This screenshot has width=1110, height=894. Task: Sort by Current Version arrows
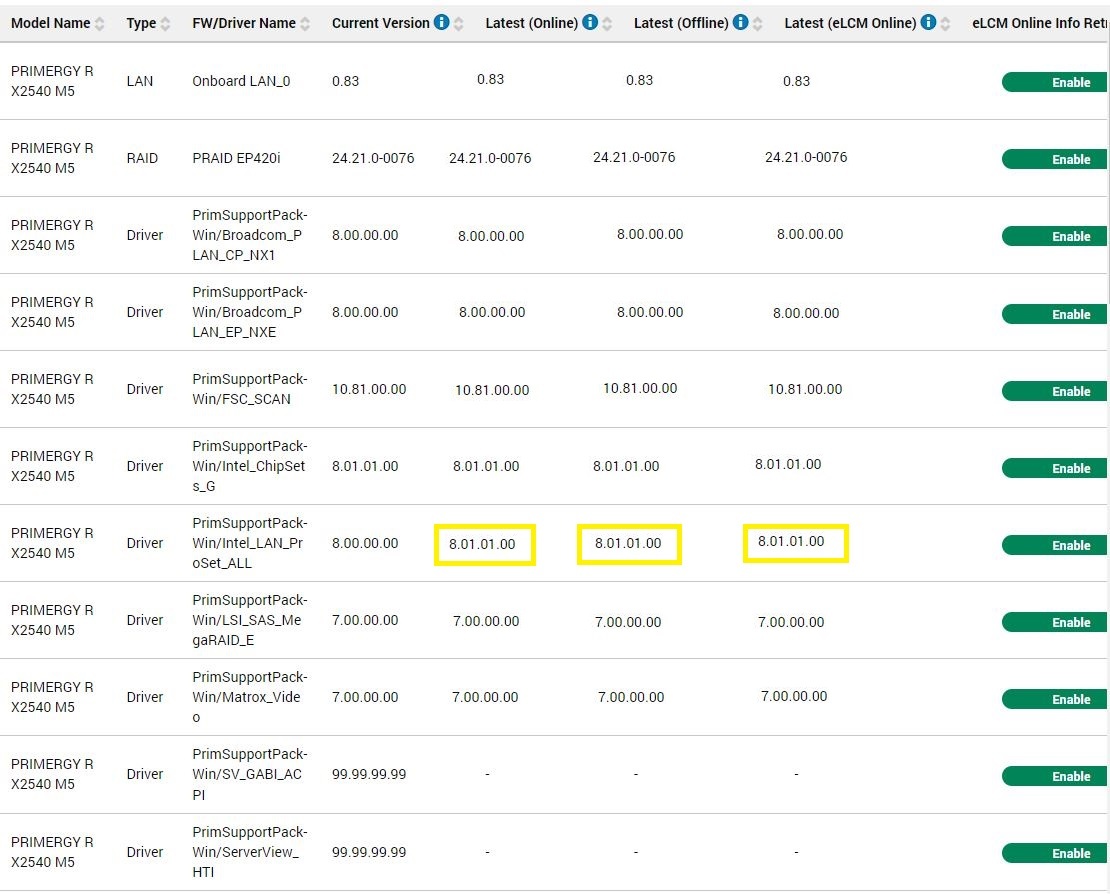point(459,23)
